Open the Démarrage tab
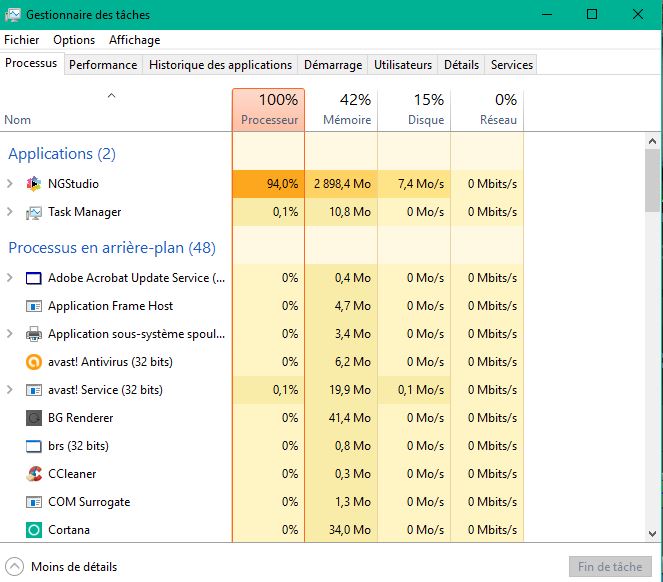The image size is (663, 582). tap(333, 65)
